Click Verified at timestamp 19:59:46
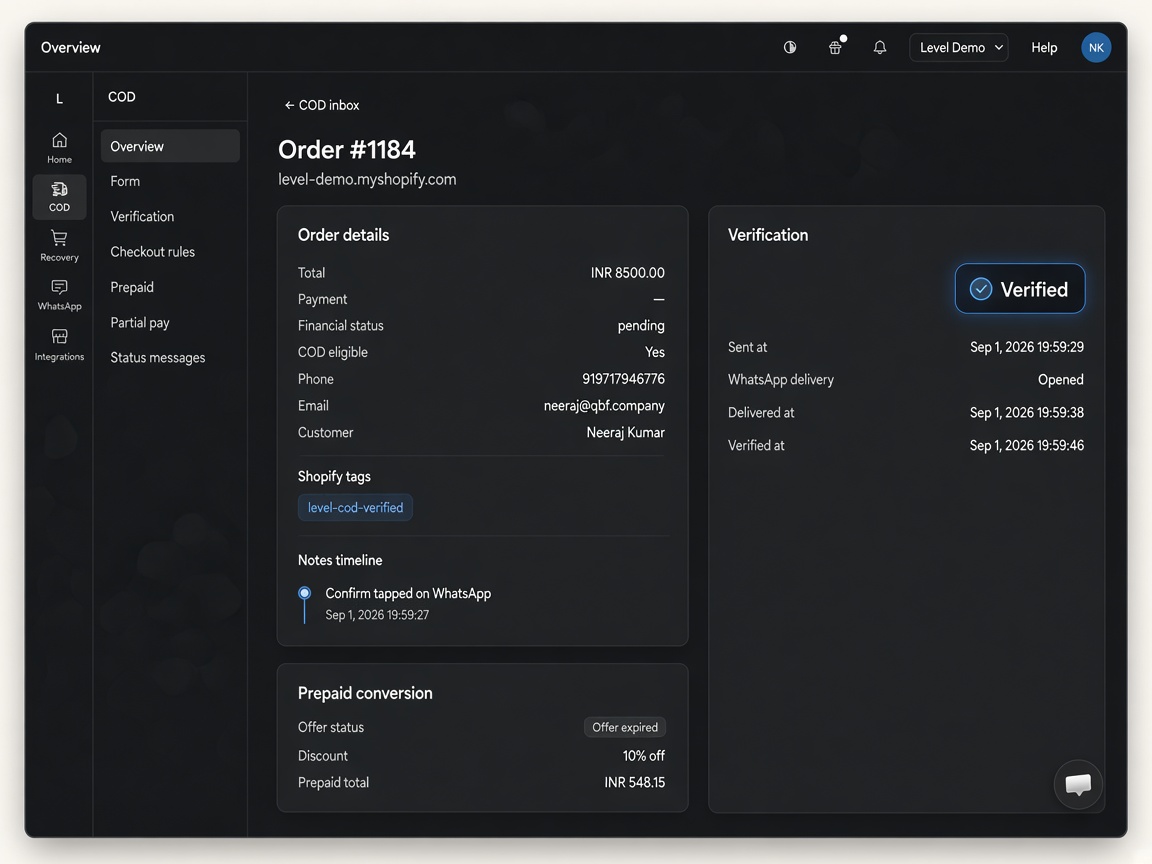 click(1026, 445)
